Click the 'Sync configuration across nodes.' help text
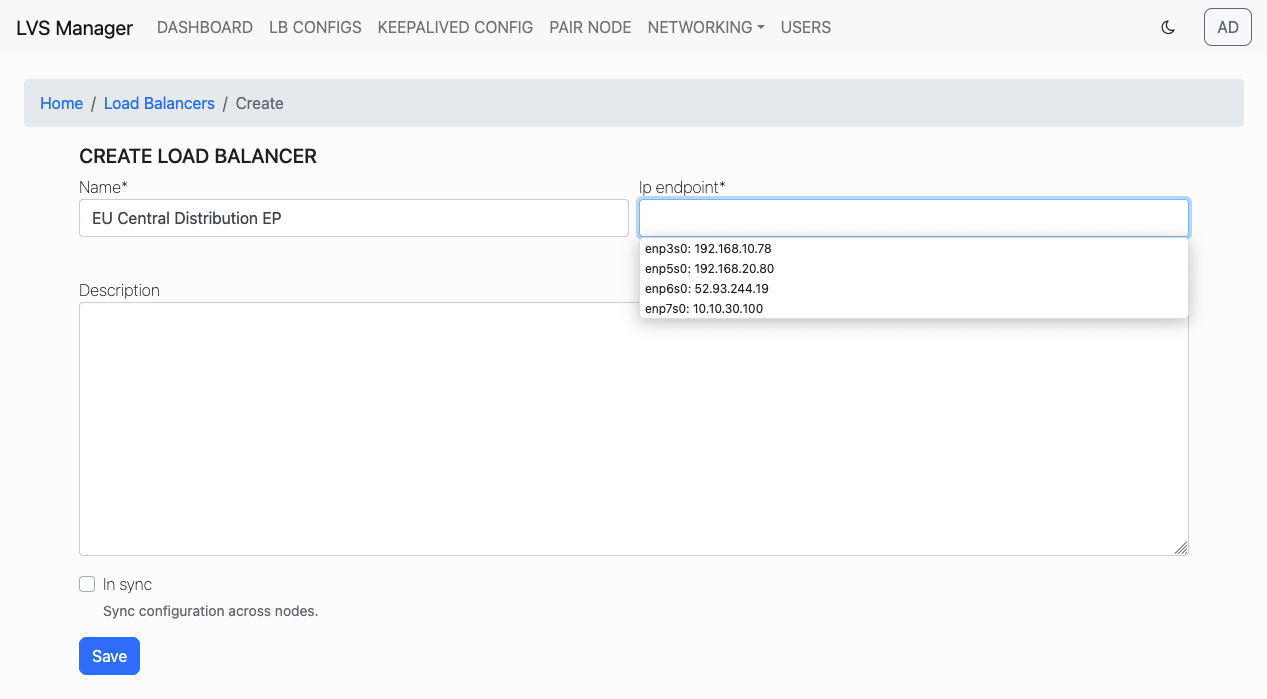The height and width of the screenshot is (699, 1267). tap(210, 611)
